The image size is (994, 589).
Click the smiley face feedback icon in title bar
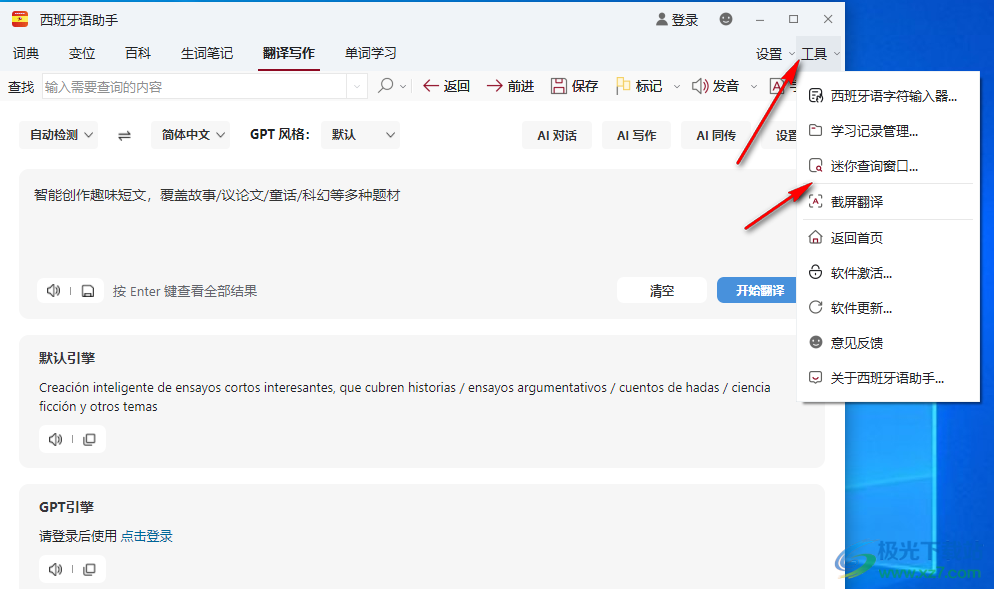point(726,19)
